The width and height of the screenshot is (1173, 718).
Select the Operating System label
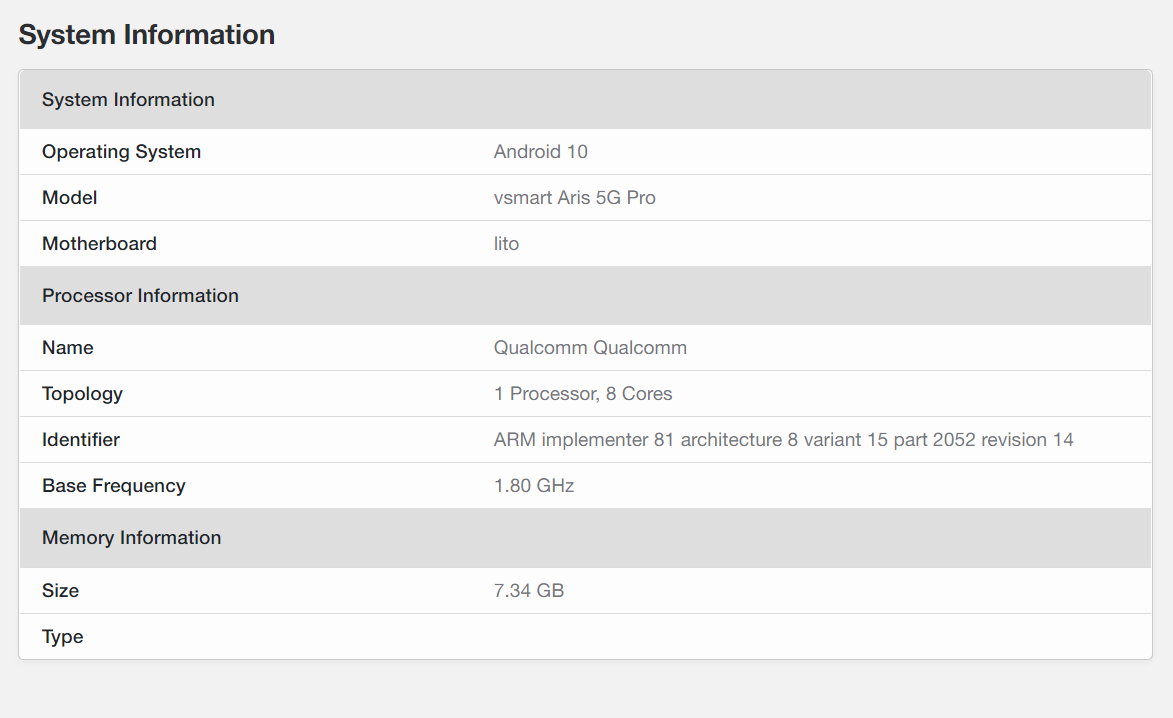pos(121,152)
